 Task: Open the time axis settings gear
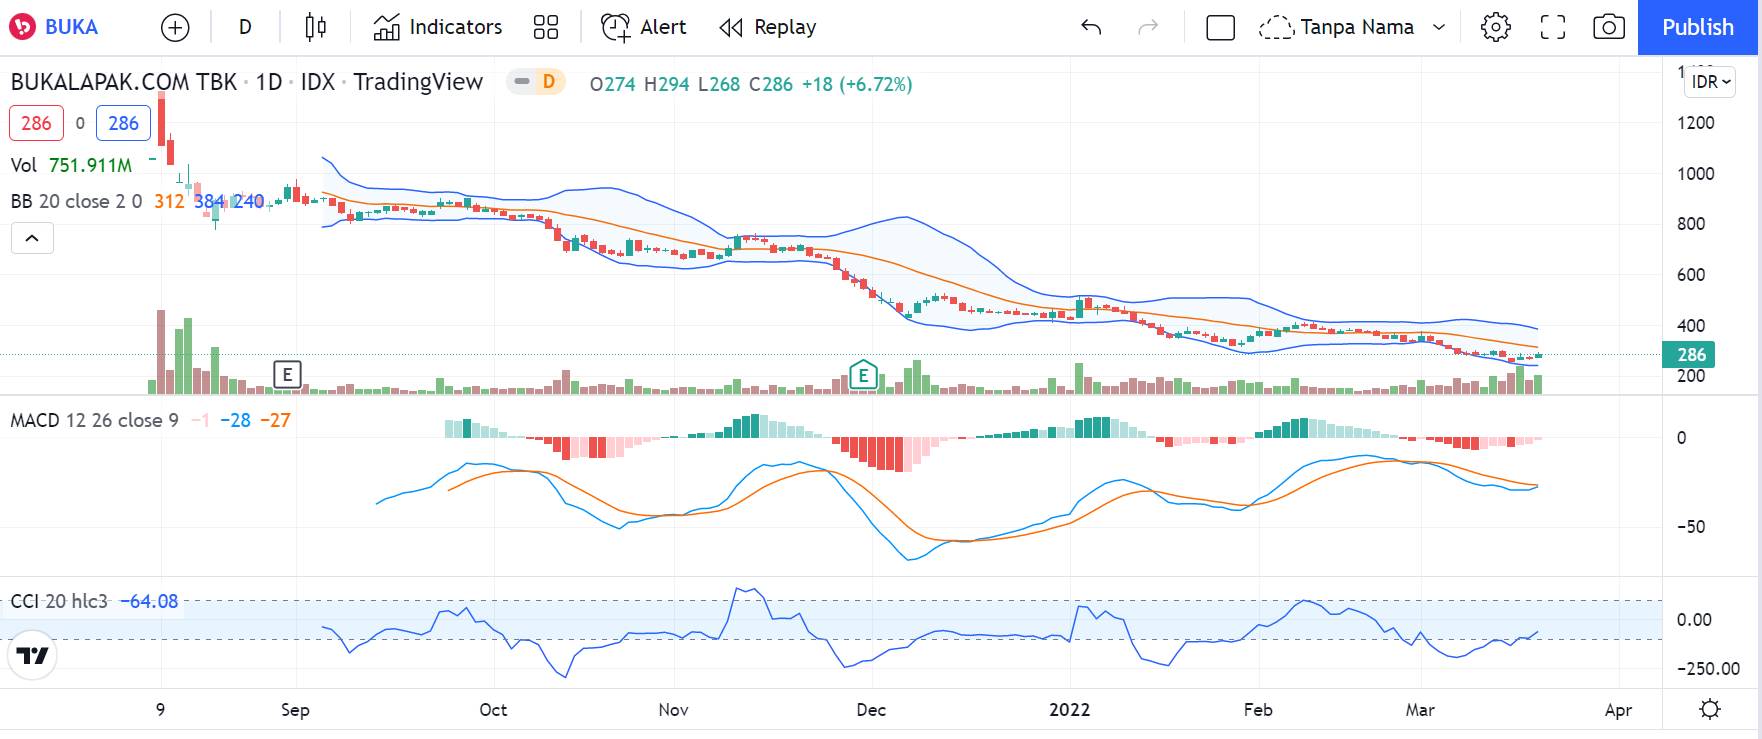(x=1710, y=709)
